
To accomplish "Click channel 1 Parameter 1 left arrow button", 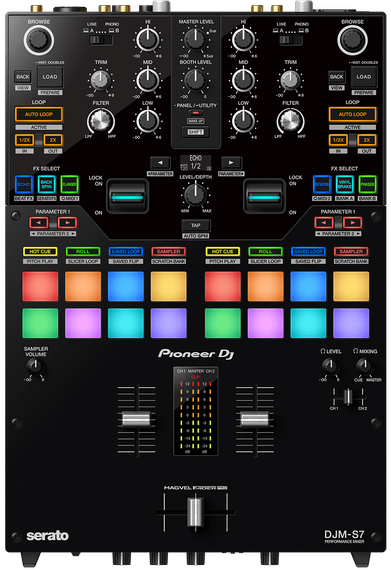I will 39,222.
